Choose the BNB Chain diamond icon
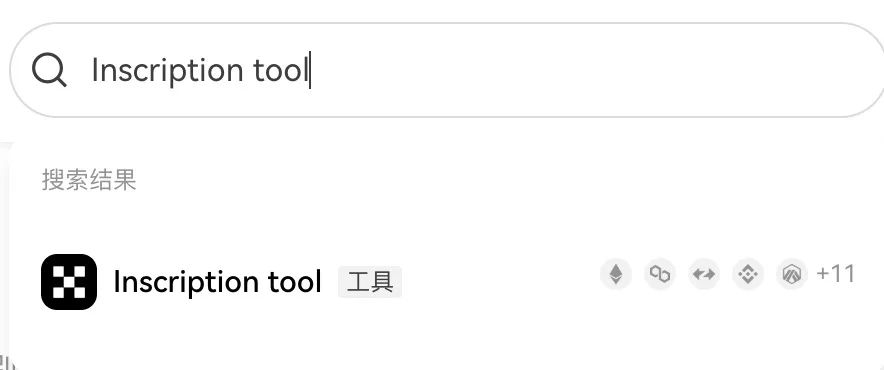The image size is (884, 370). click(x=748, y=275)
